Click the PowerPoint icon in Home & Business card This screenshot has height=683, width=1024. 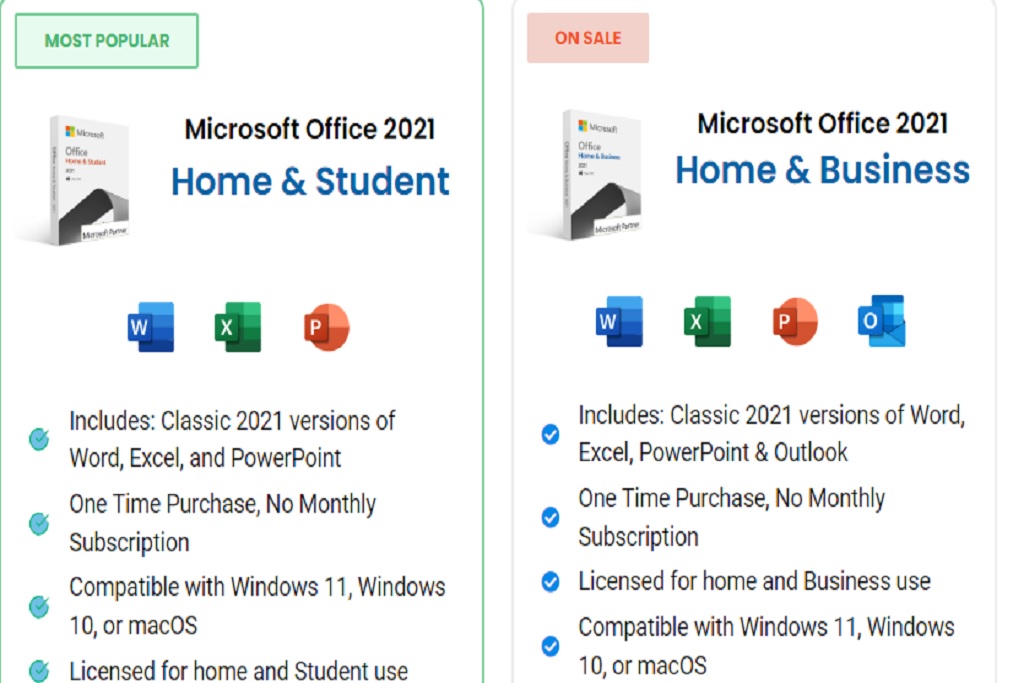point(795,321)
